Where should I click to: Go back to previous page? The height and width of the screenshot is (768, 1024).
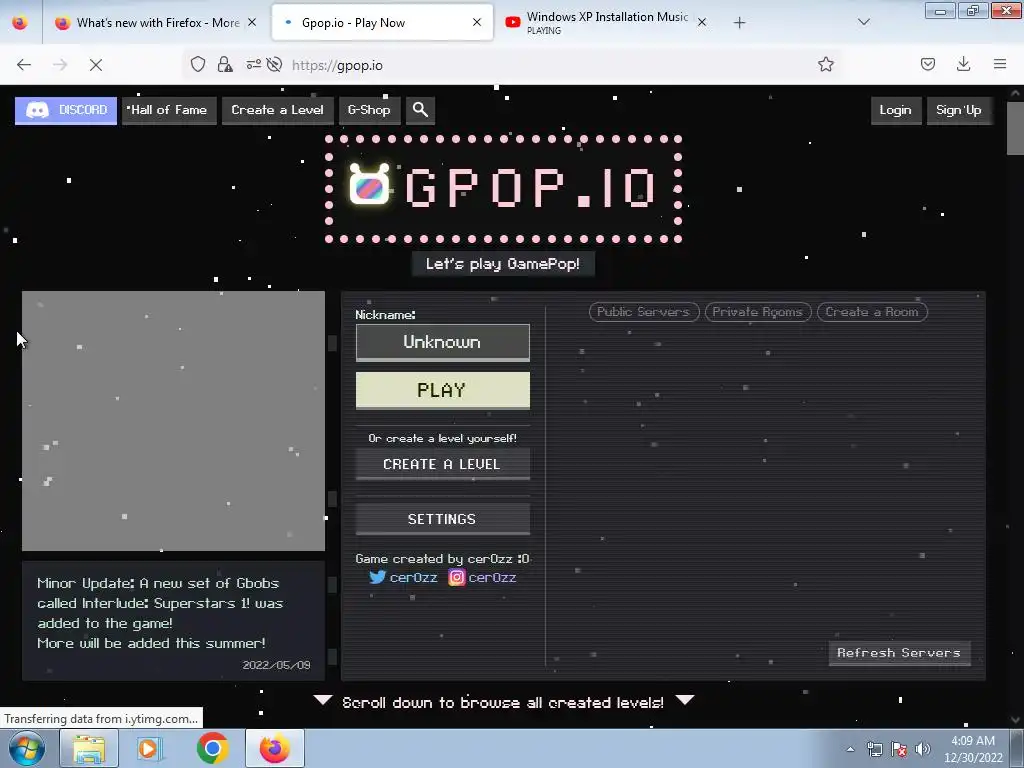pos(24,65)
